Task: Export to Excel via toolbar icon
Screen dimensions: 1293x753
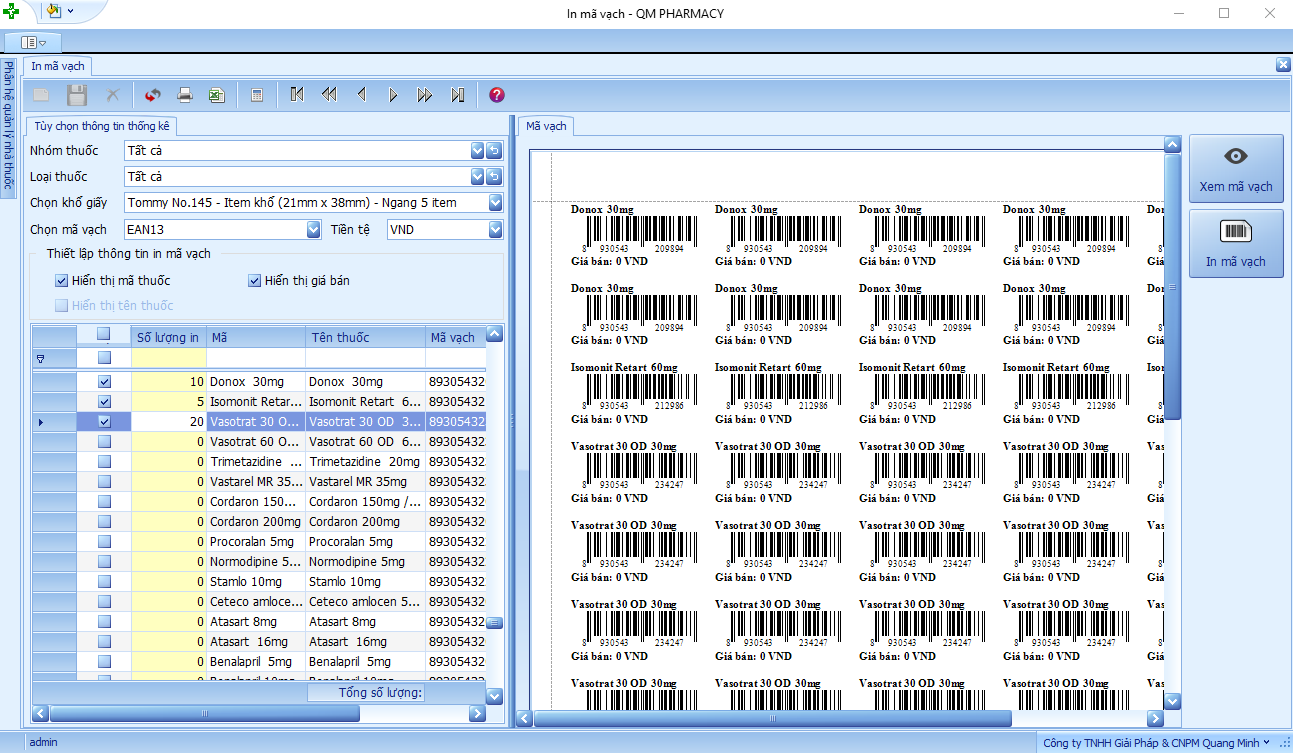Action: point(216,95)
